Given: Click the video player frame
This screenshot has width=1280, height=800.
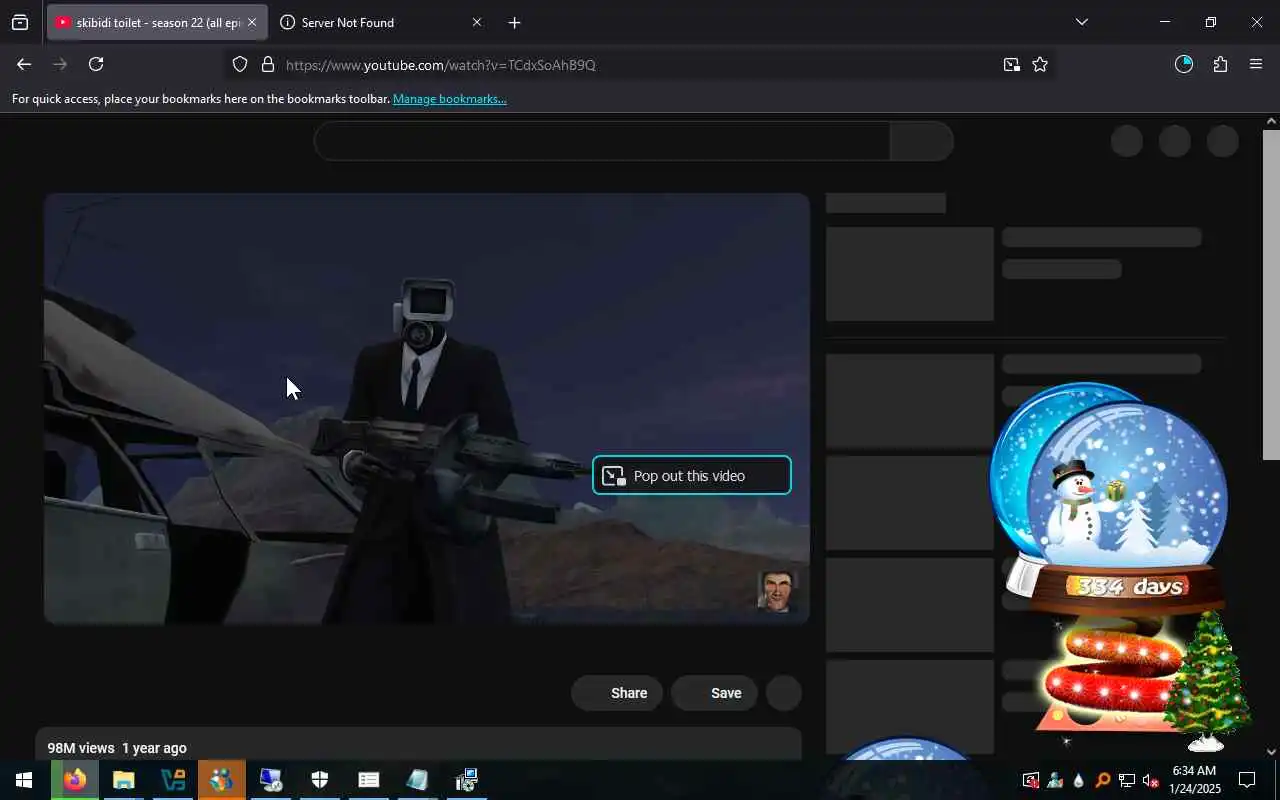Looking at the screenshot, I should (x=427, y=408).
